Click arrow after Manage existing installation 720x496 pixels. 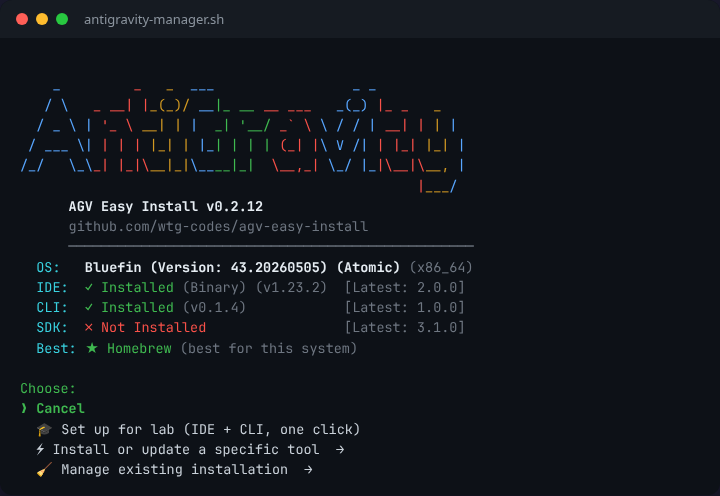pos(308,469)
